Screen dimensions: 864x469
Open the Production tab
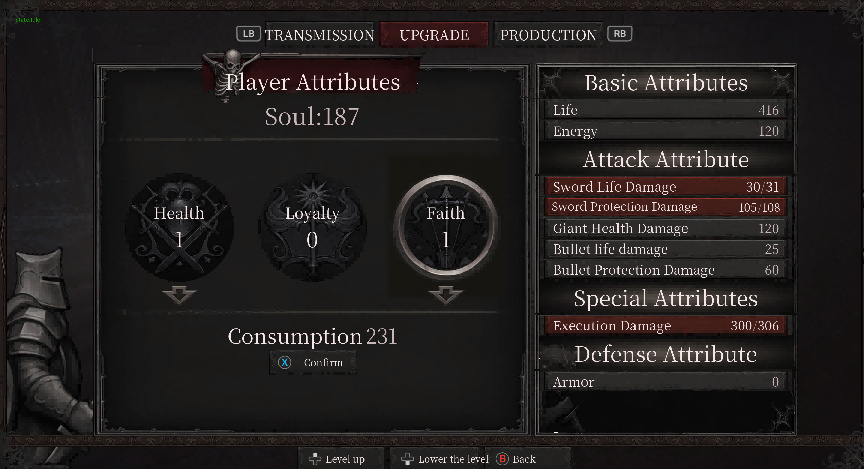tap(548, 35)
